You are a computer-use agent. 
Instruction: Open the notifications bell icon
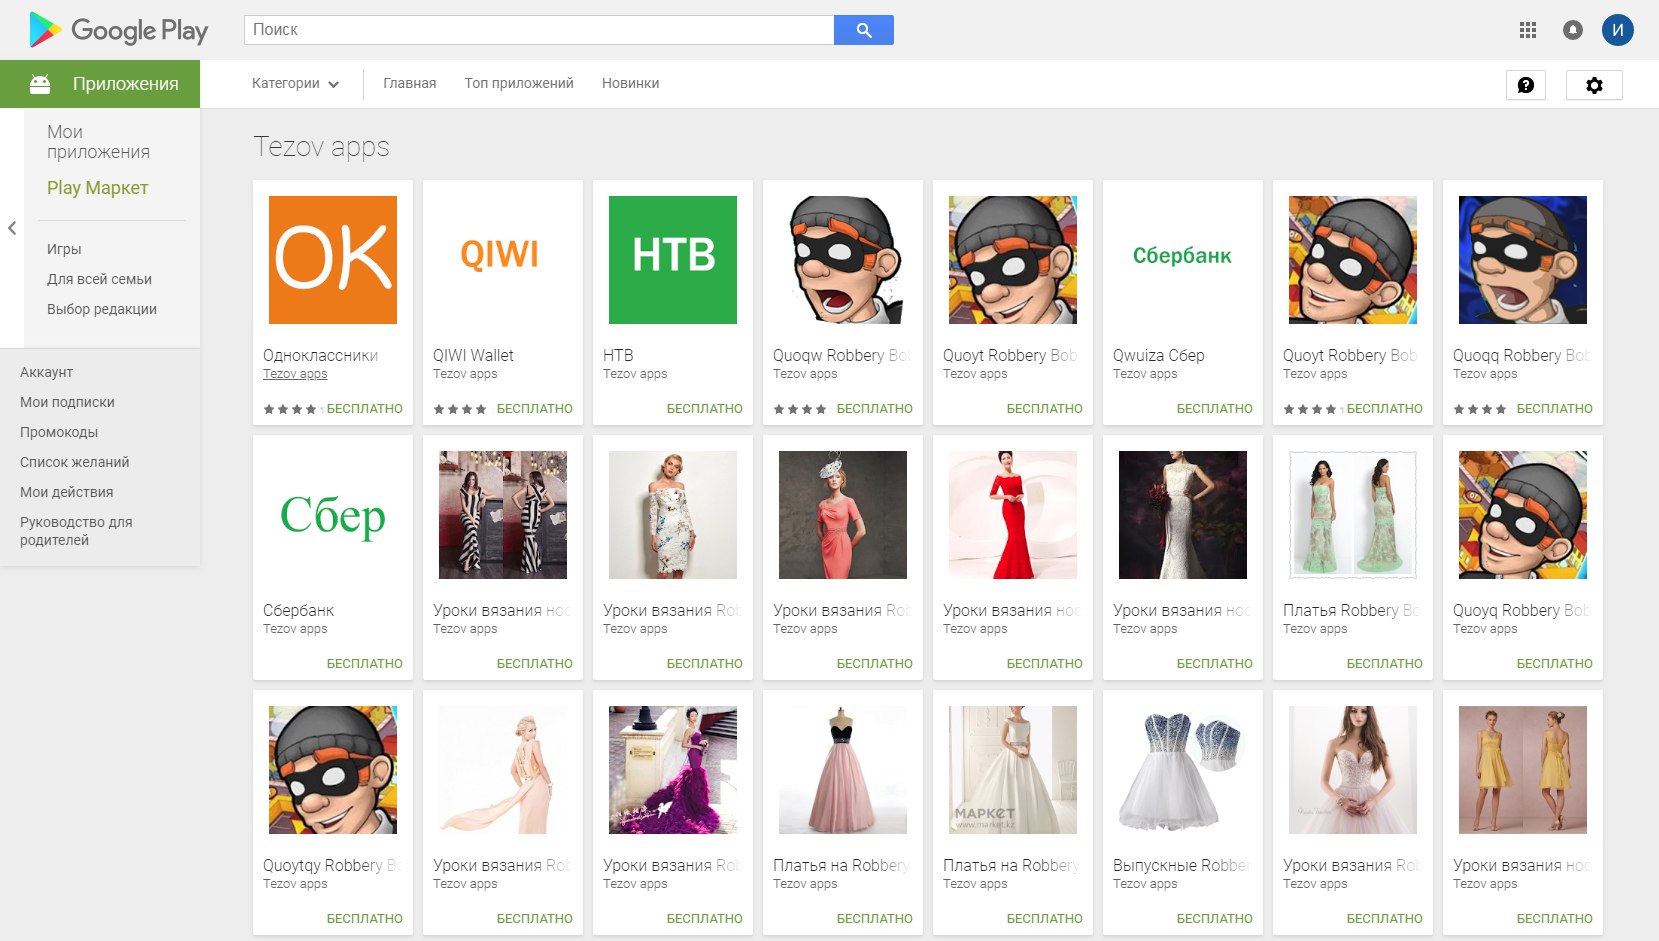tap(1573, 30)
